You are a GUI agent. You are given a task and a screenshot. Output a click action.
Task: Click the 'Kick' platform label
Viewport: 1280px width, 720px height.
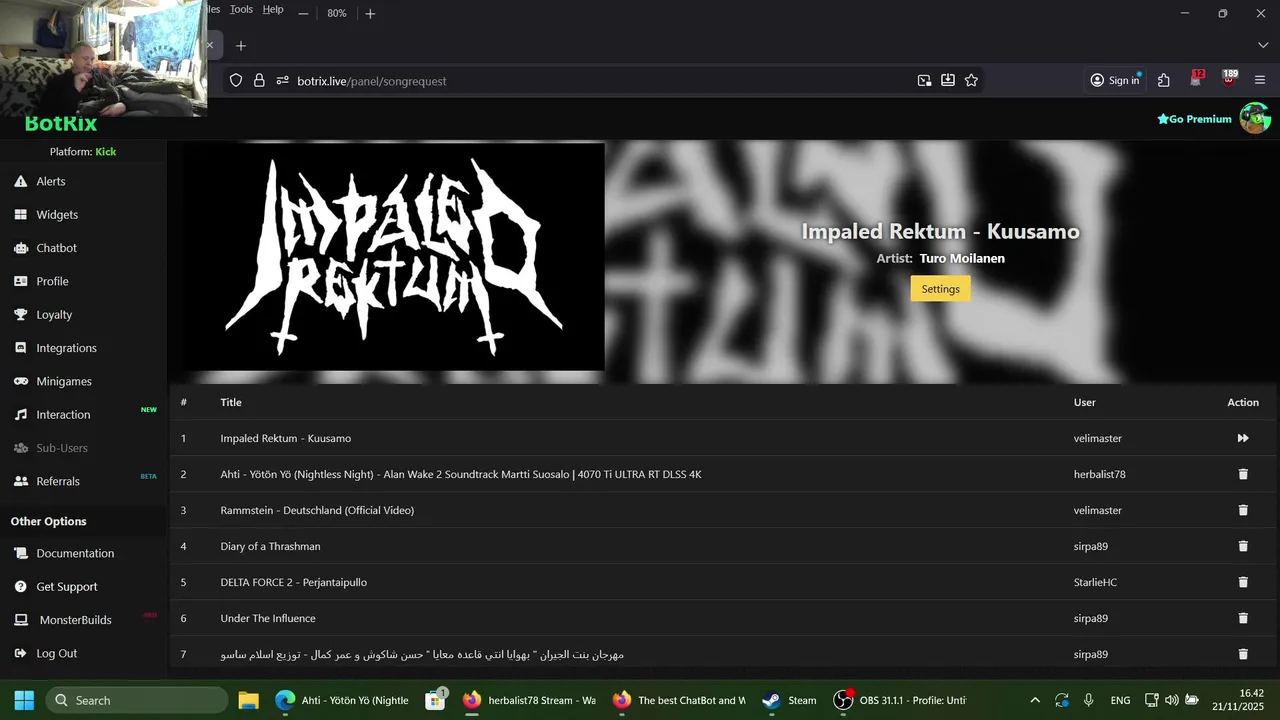pyautogui.click(x=106, y=152)
